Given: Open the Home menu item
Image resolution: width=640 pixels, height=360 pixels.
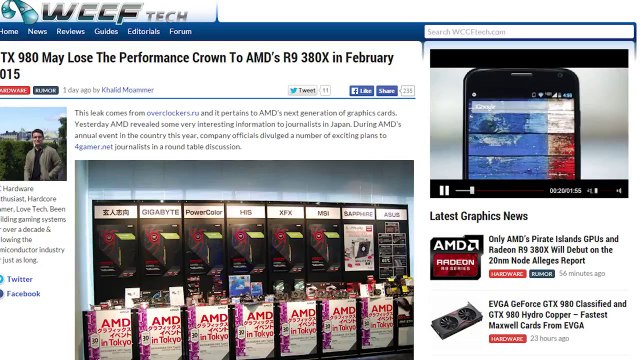Looking at the screenshot, I should pyautogui.click(x=9, y=31).
